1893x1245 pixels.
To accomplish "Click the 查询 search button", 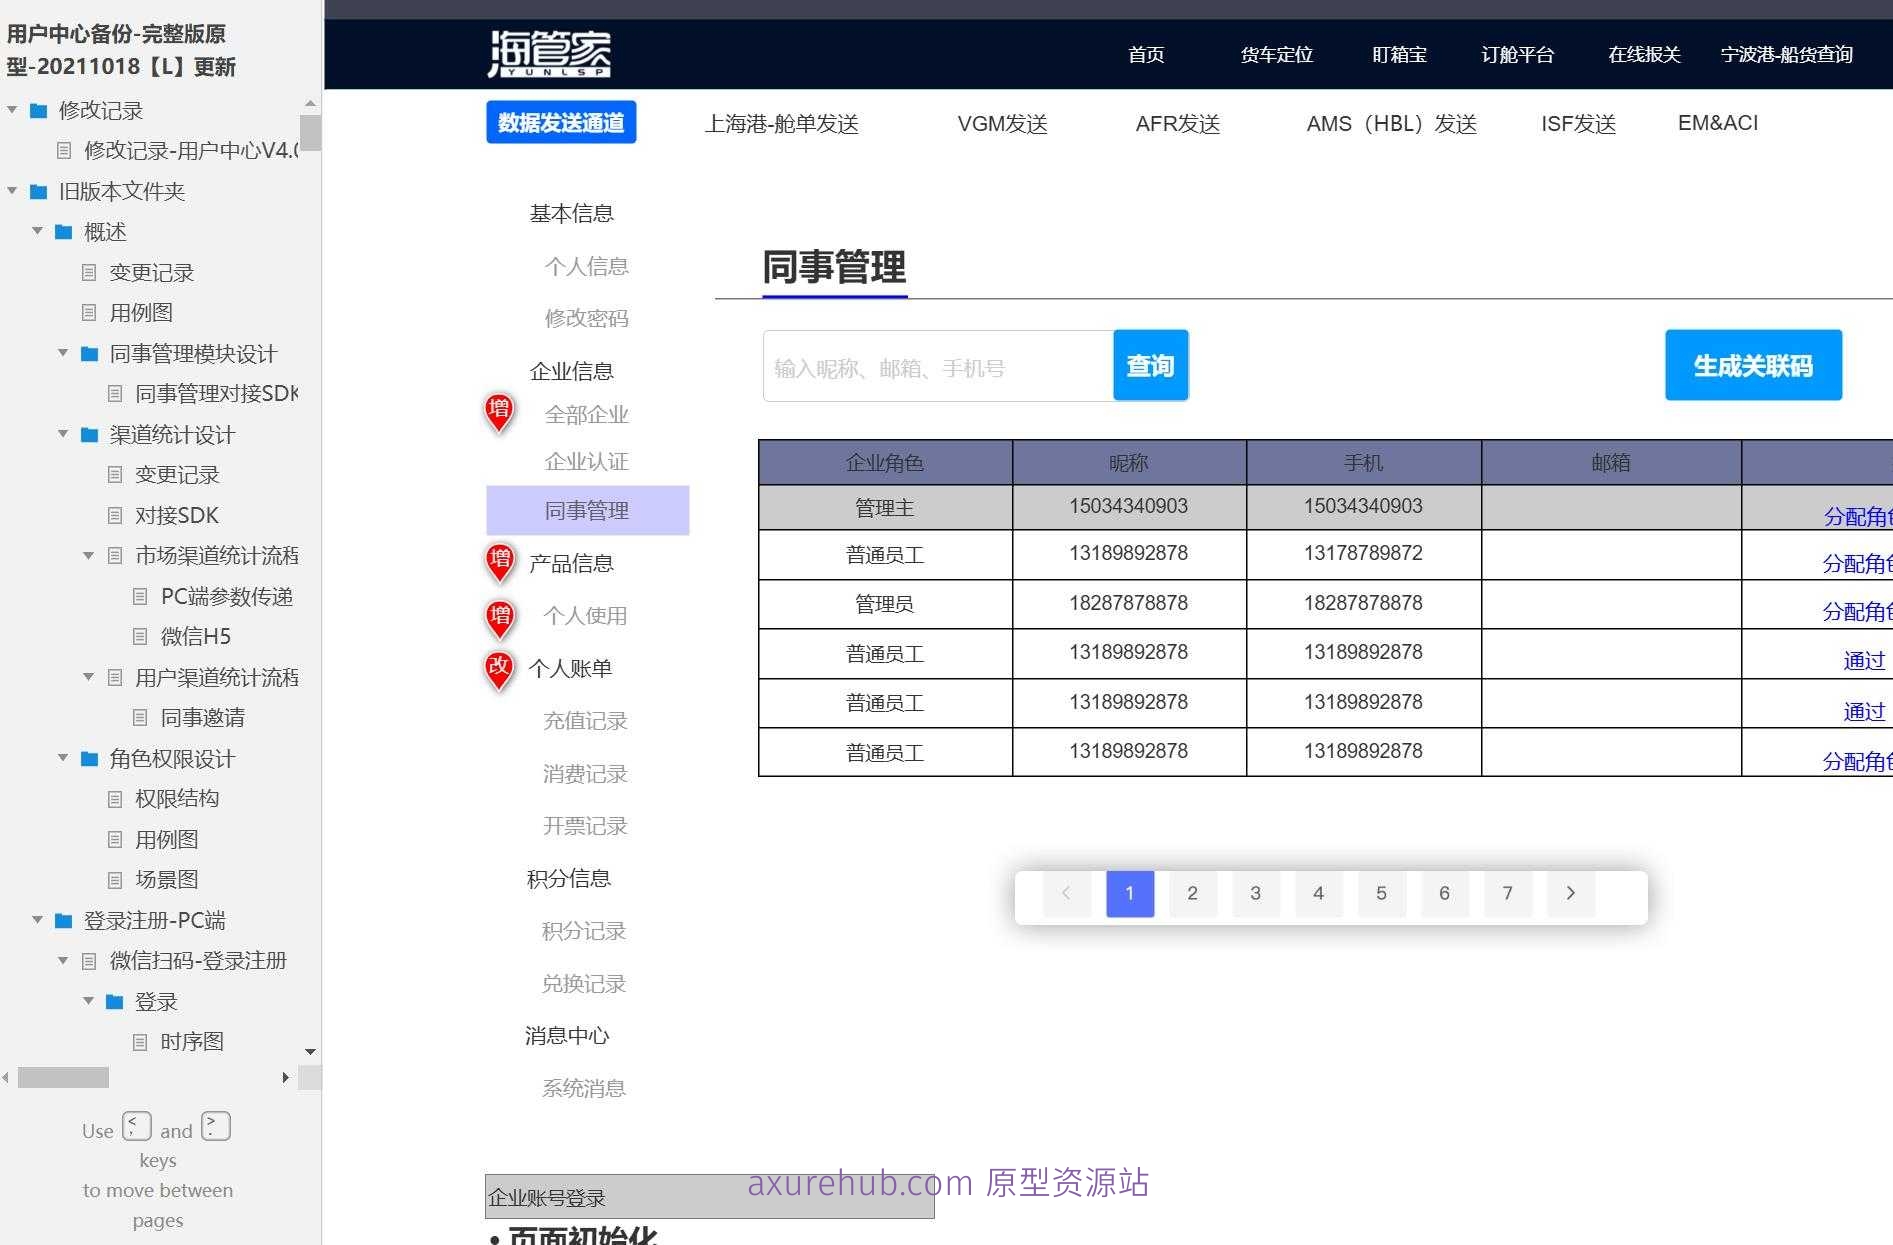I will (1150, 366).
